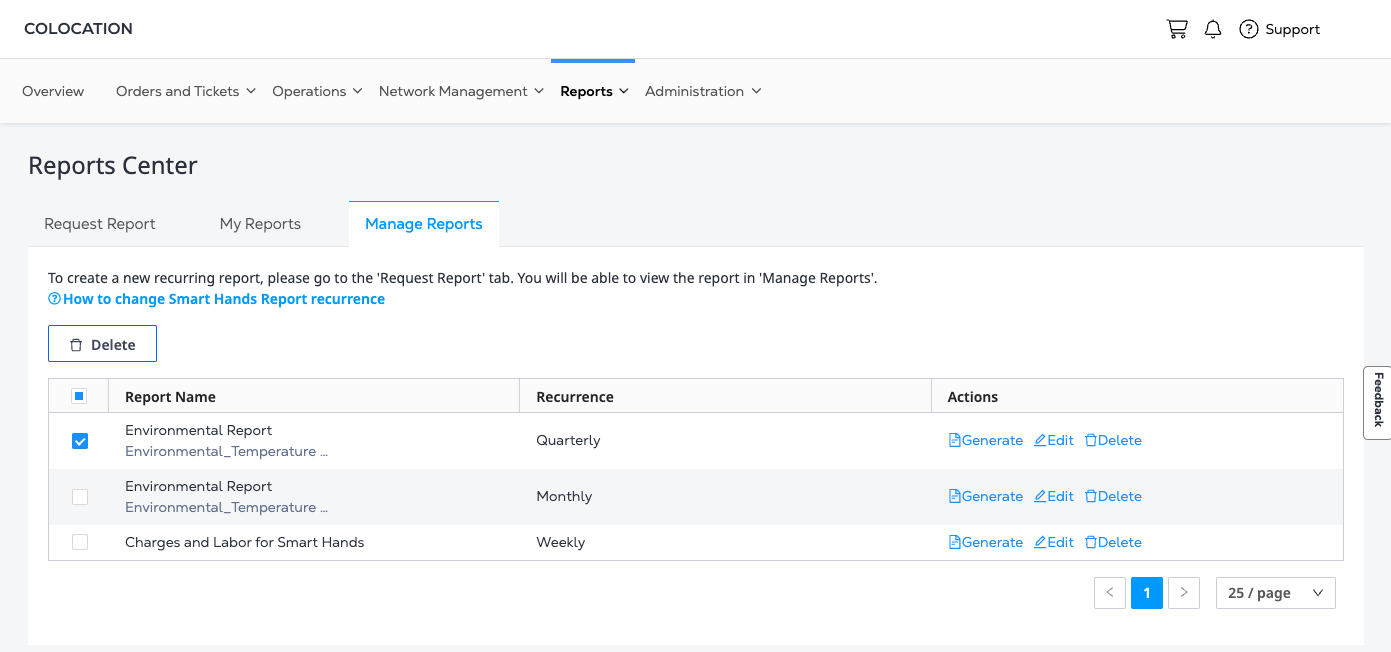Edit the Quarterly Environmental Report
Image resolution: width=1391 pixels, height=652 pixels.
[x=1053, y=440]
